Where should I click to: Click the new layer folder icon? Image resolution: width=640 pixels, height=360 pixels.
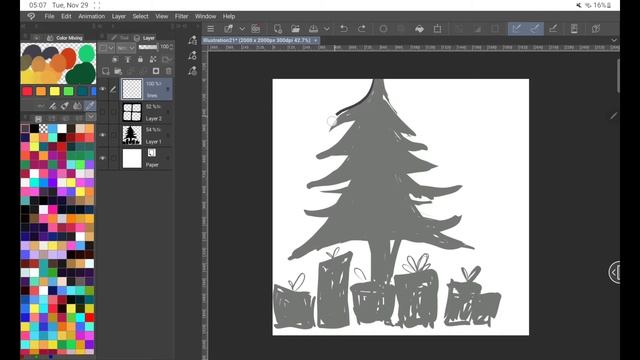(118, 71)
